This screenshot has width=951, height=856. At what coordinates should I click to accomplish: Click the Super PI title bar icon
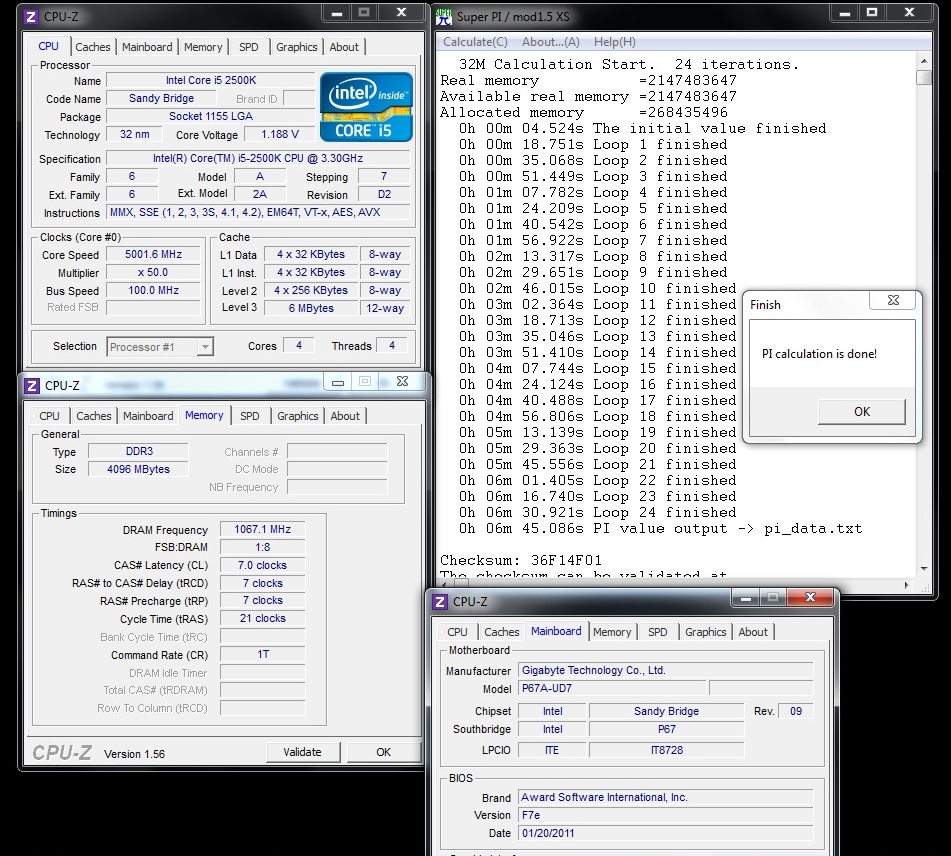point(444,16)
